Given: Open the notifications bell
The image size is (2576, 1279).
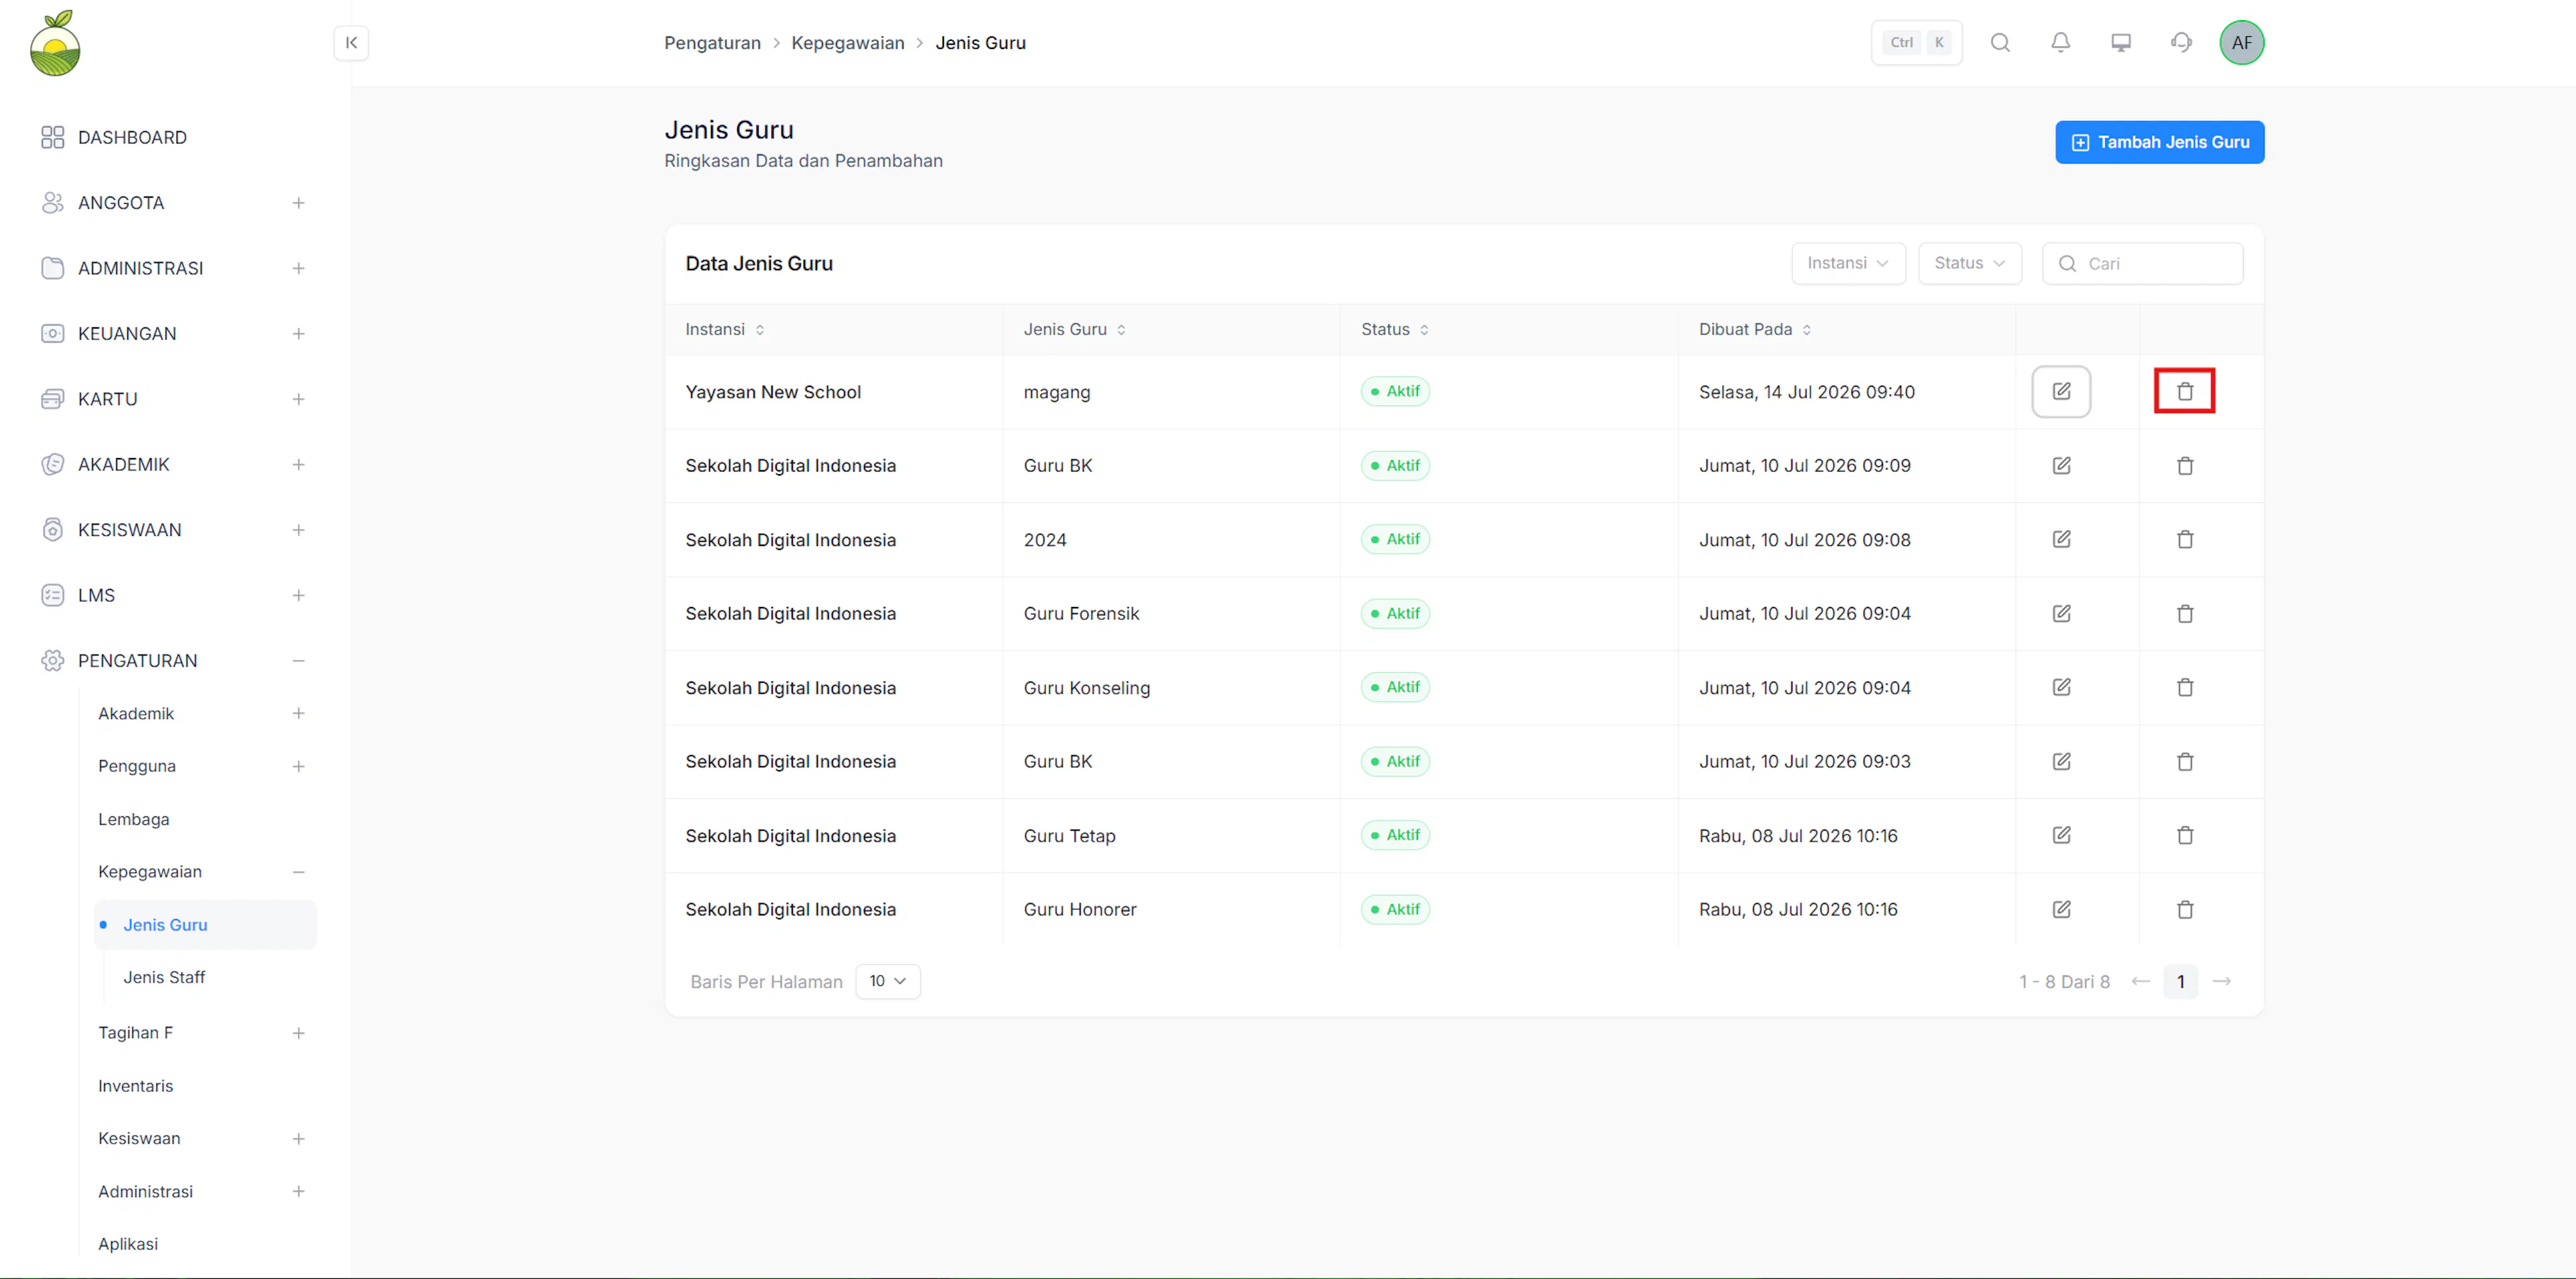Looking at the screenshot, I should [x=2060, y=43].
